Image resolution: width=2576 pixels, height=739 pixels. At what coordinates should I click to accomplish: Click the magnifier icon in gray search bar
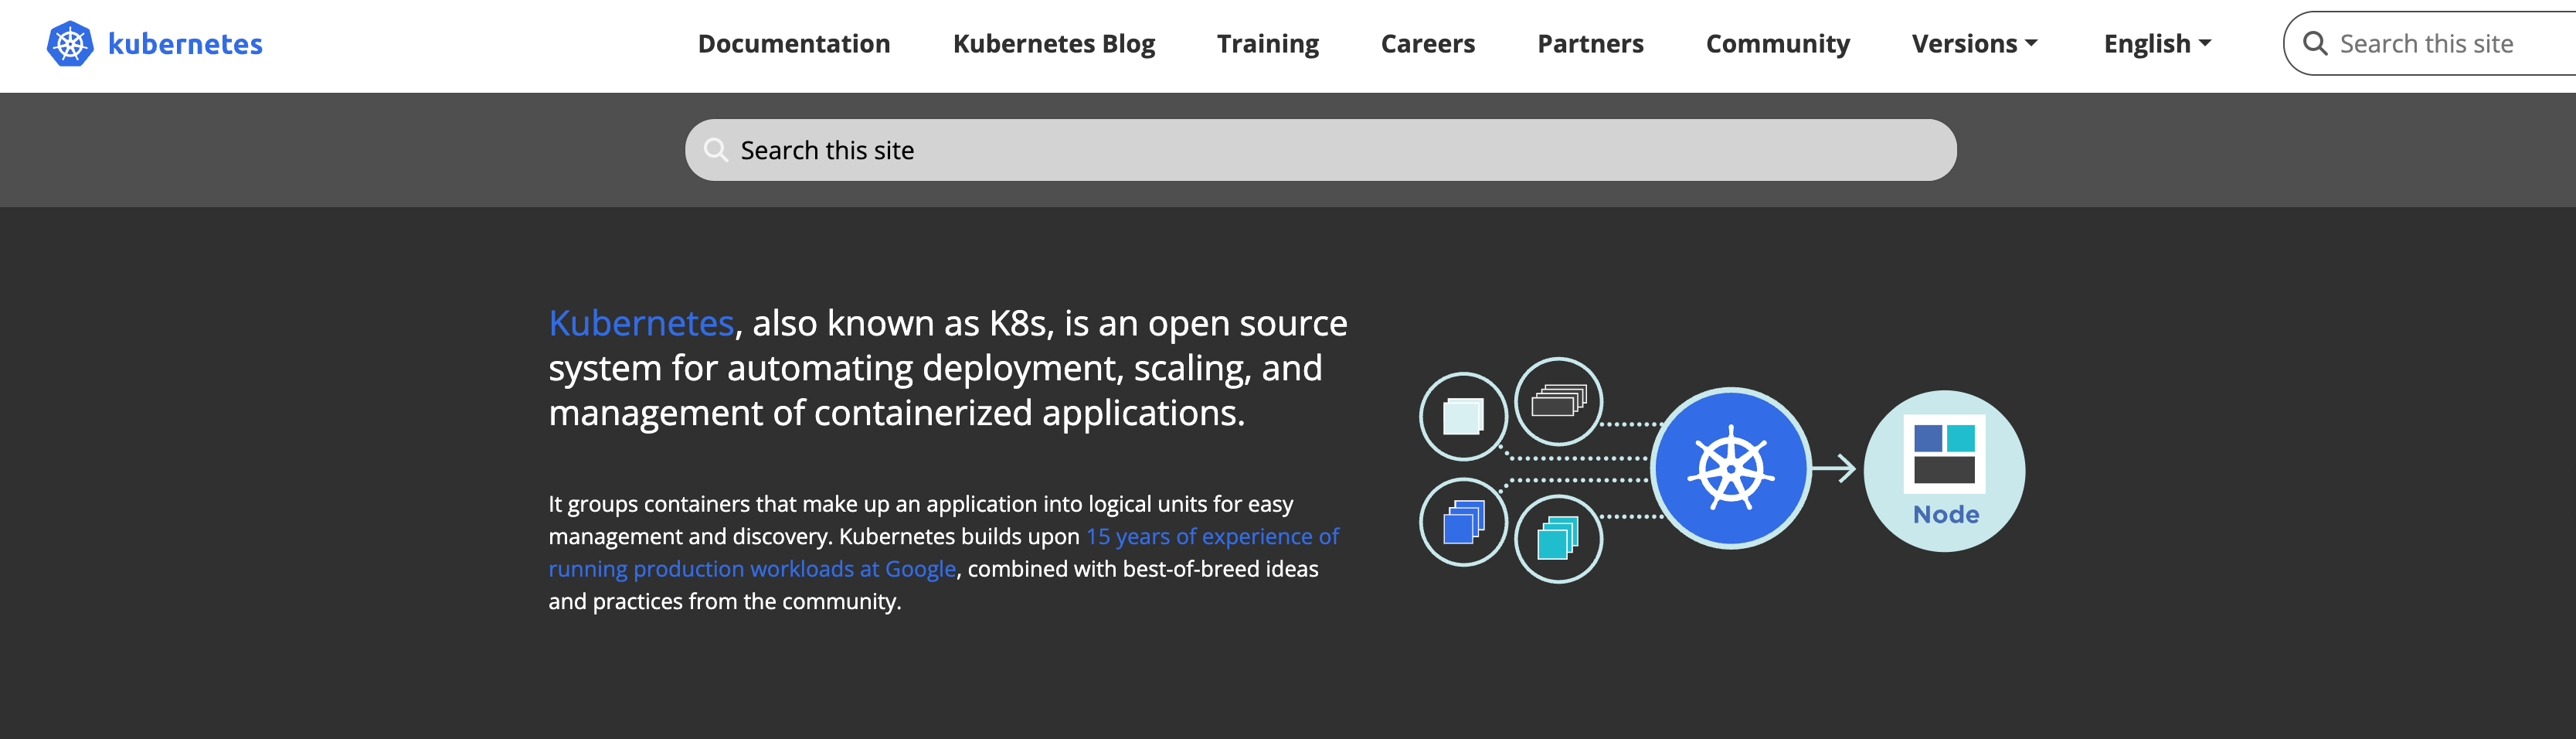pos(715,150)
